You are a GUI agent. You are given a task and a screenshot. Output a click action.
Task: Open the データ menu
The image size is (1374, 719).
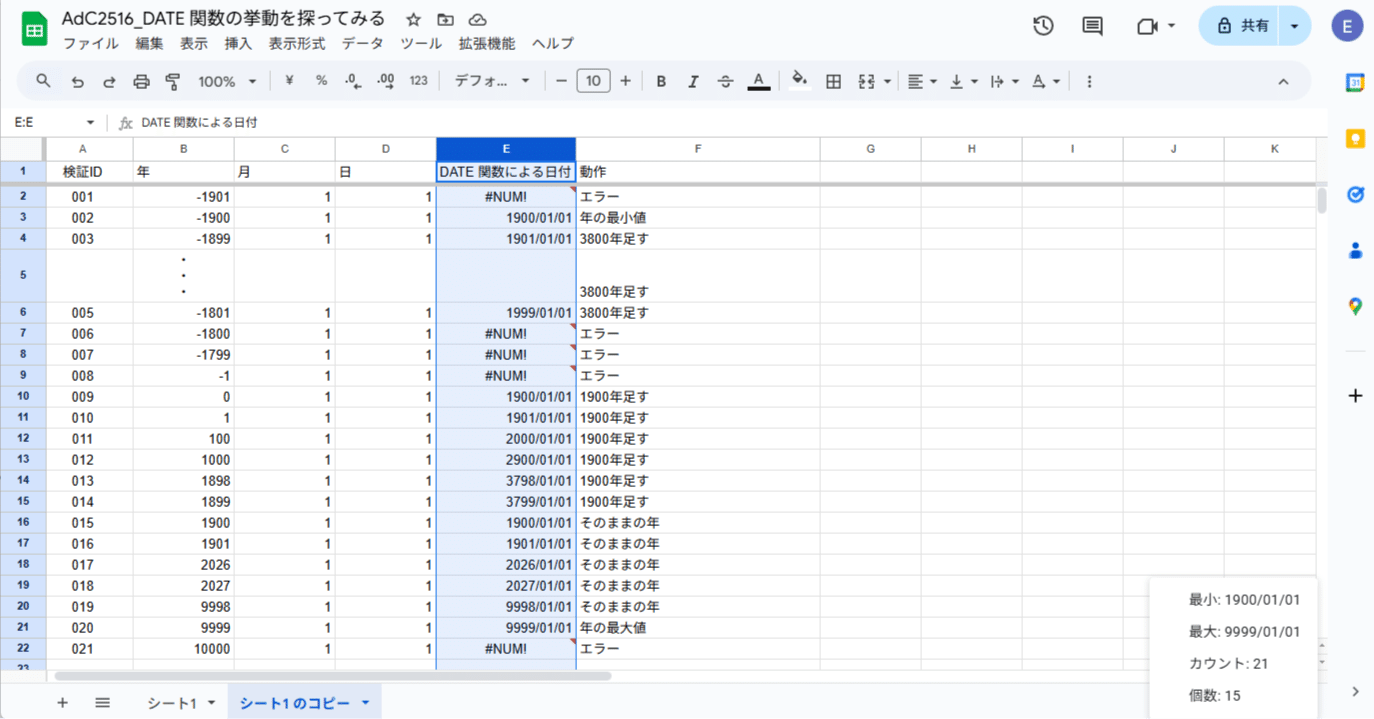click(x=362, y=43)
